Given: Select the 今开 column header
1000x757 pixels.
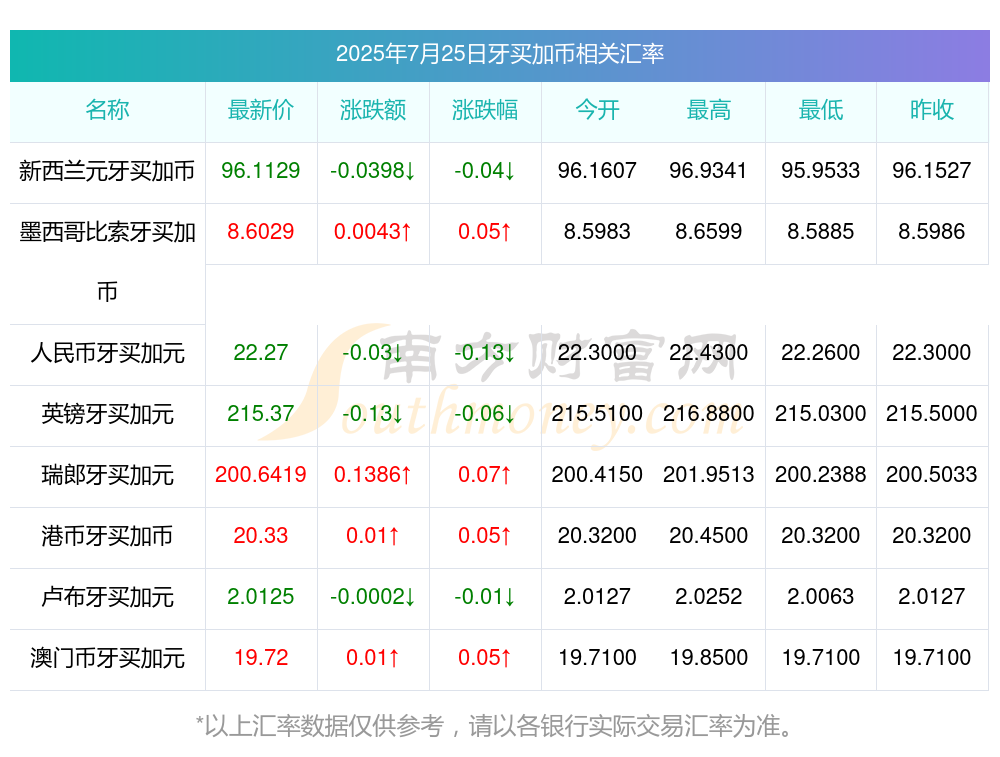Looking at the screenshot, I should click(x=597, y=110).
